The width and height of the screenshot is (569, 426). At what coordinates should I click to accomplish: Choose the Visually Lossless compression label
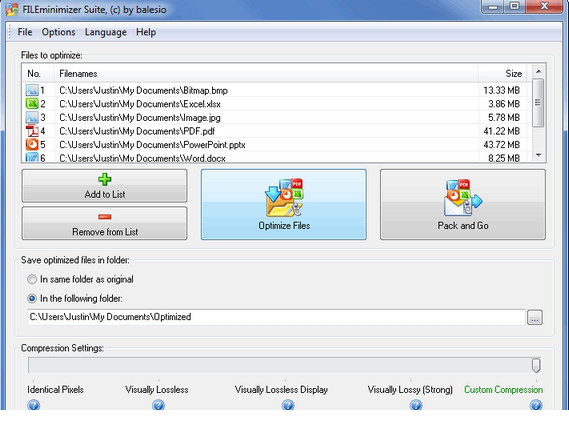[157, 389]
